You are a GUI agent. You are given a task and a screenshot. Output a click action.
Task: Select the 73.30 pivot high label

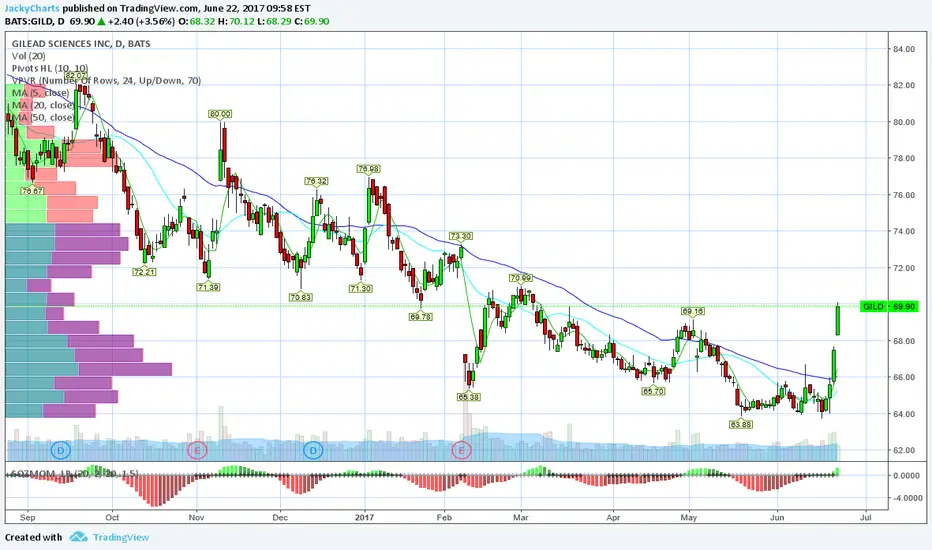[x=461, y=236]
